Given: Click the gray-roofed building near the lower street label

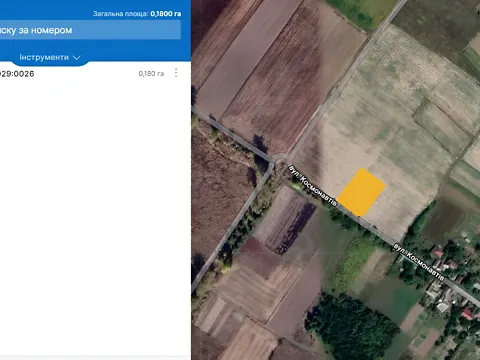Looking at the screenshot, I should (433, 290).
